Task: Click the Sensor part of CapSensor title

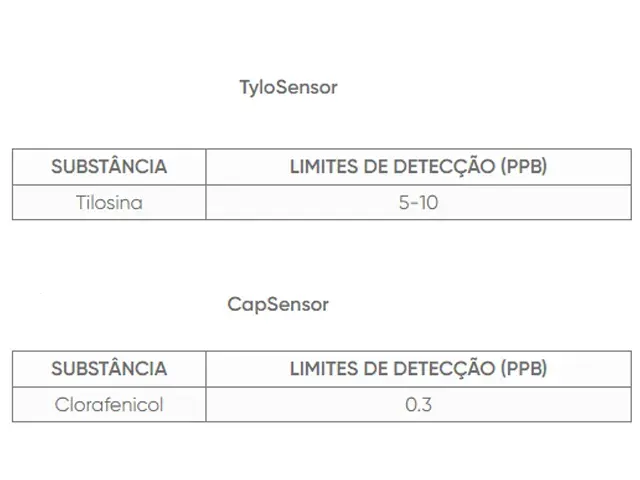Action: click(297, 304)
